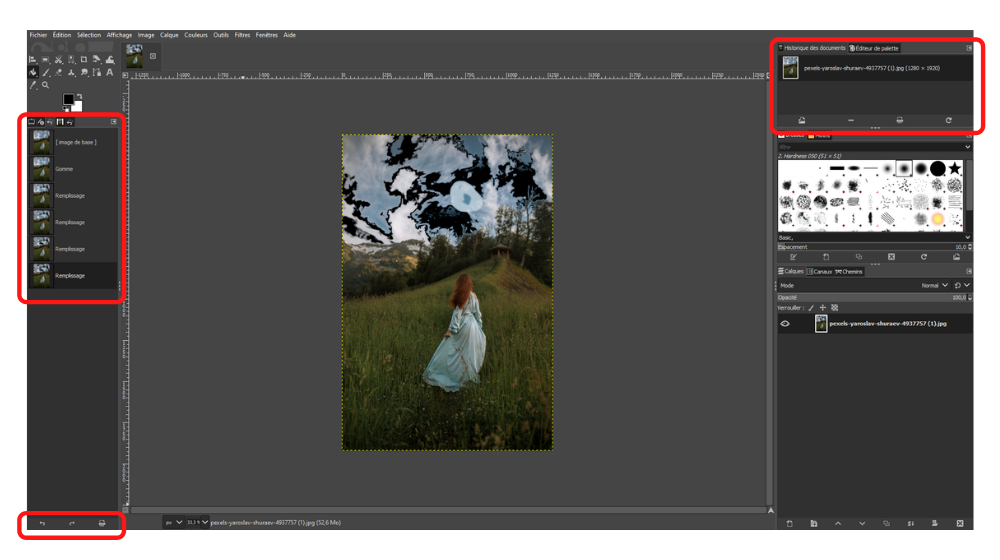Select the Rectangle selection tool
Image resolution: width=1000 pixels, height=560 pixels.
(45, 59)
